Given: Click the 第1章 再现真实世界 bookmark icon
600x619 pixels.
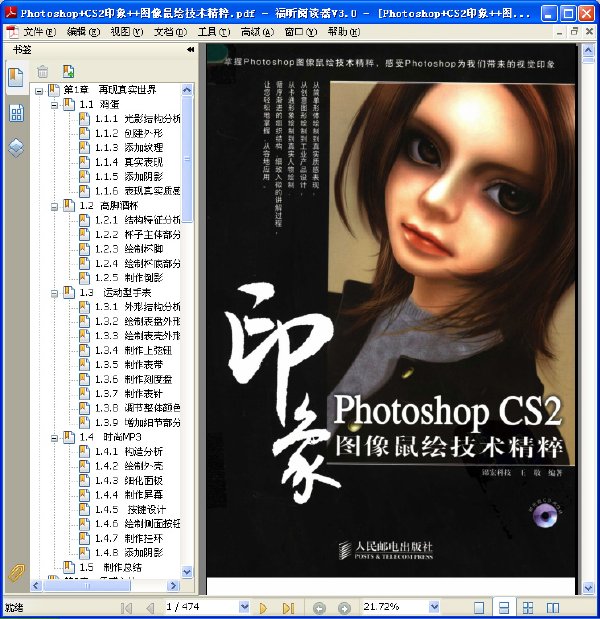Looking at the screenshot, I should 54,90.
